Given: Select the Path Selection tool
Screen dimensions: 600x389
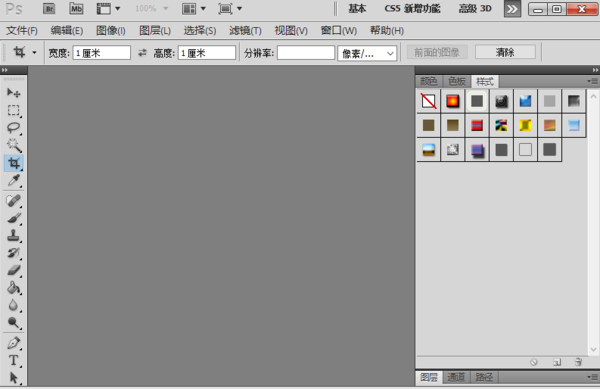Looking at the screenshot, I should click(x=14, y=378).
